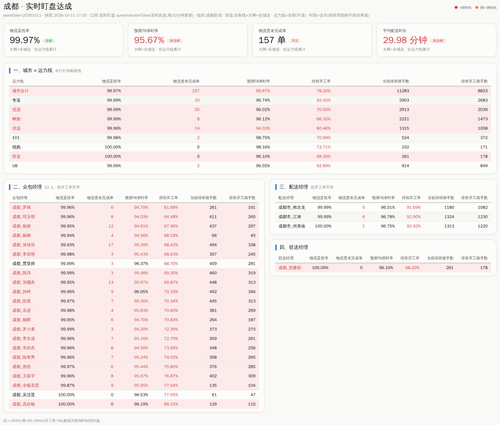Click the 2903 cell in city table
500x425 pixels.
[x=404, y=100]
